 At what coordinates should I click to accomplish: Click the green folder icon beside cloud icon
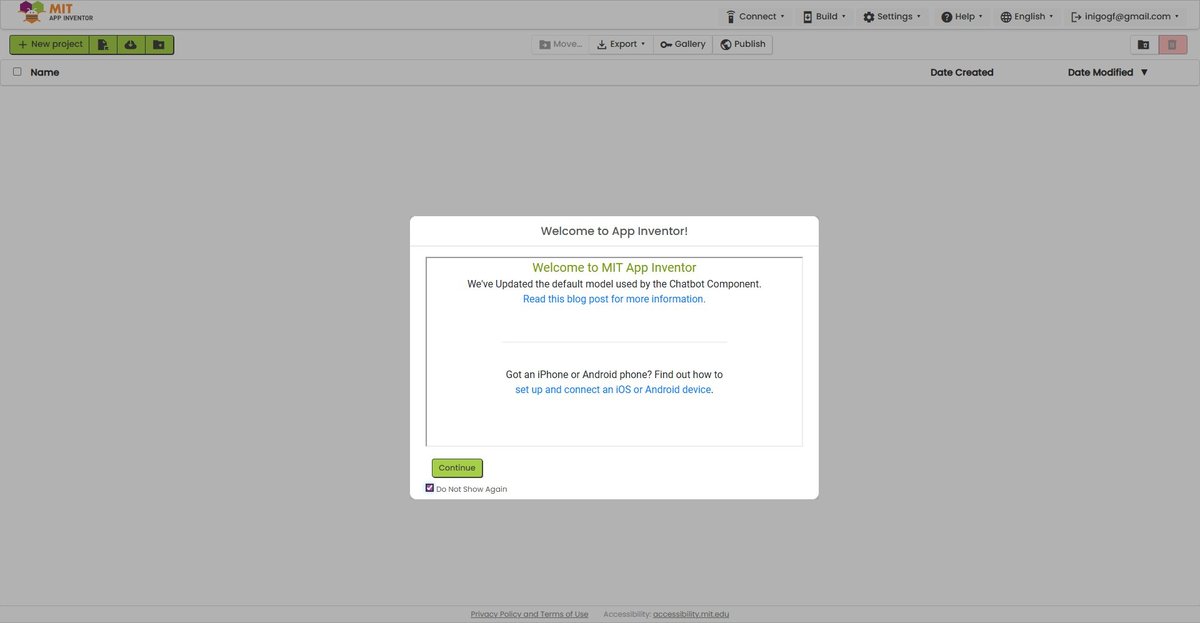tap(159, 45)
